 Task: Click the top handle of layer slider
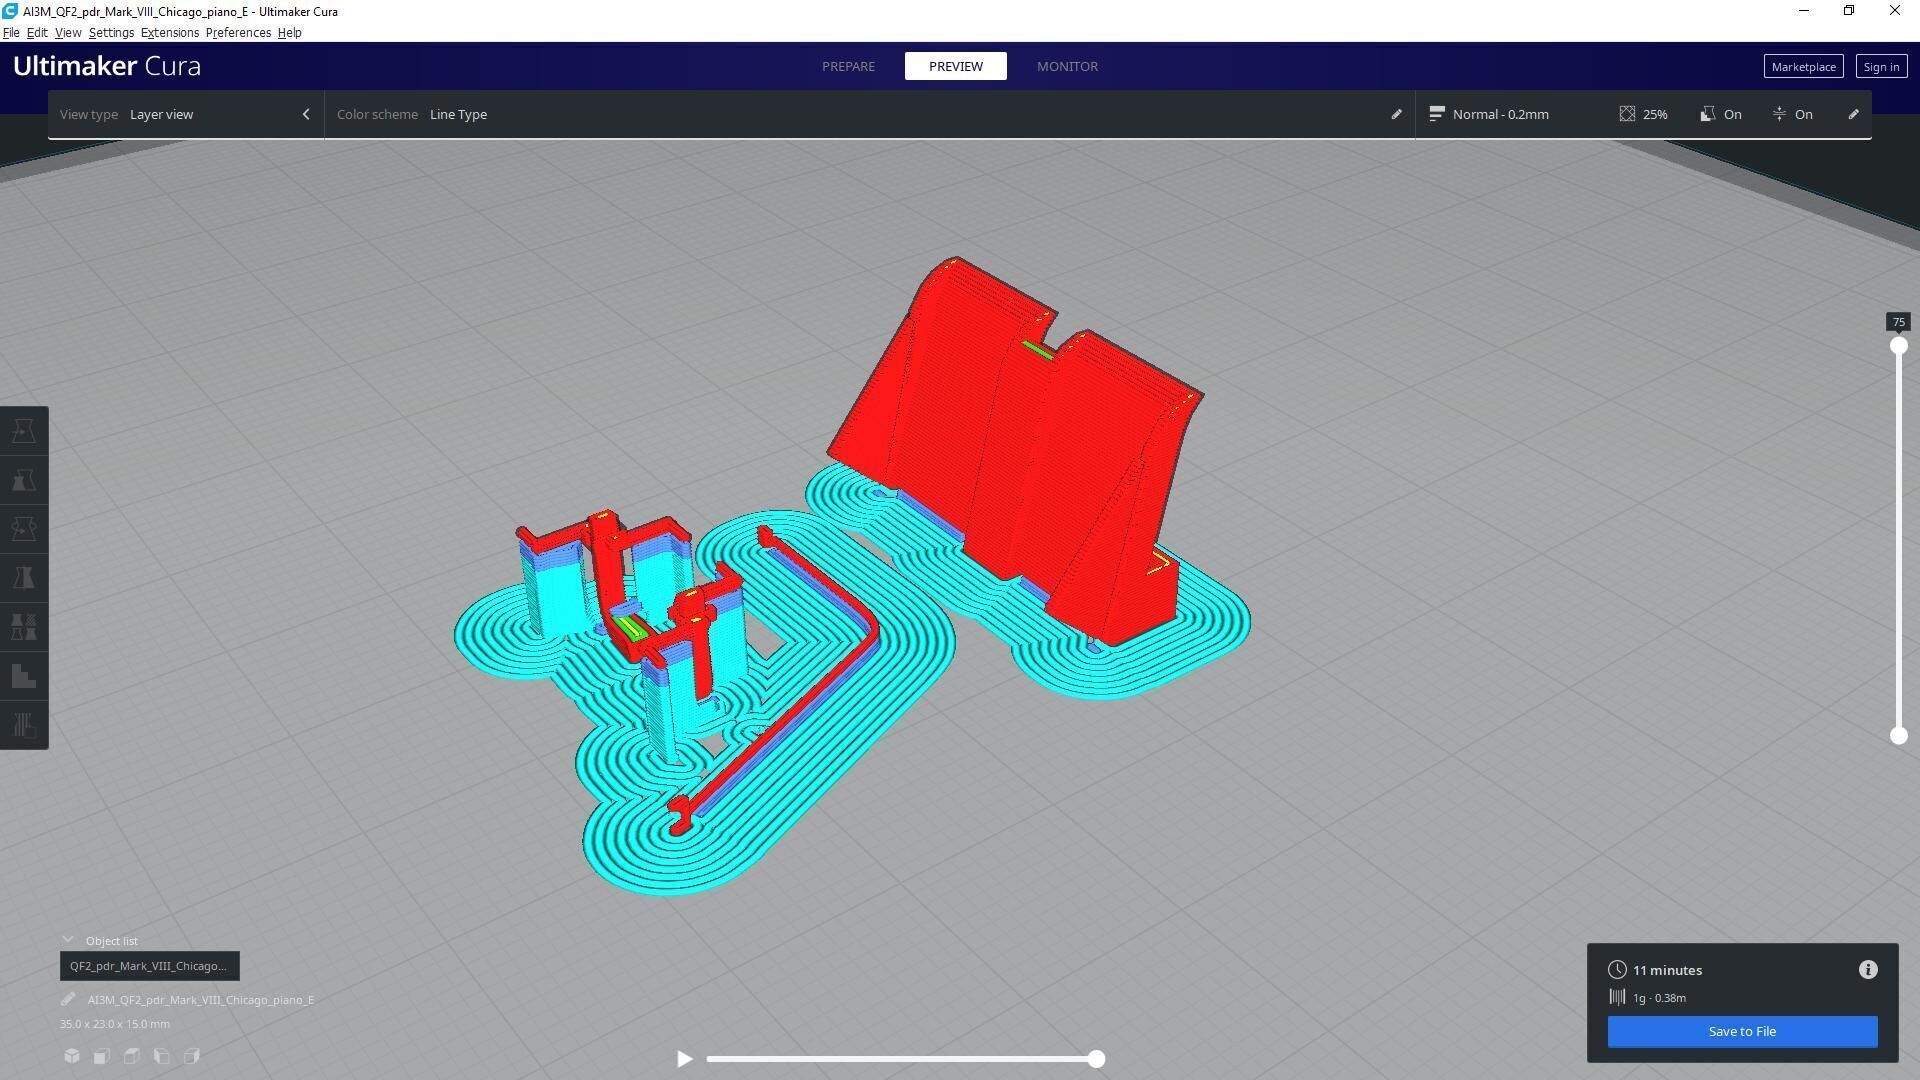(x=1898, y=346)
